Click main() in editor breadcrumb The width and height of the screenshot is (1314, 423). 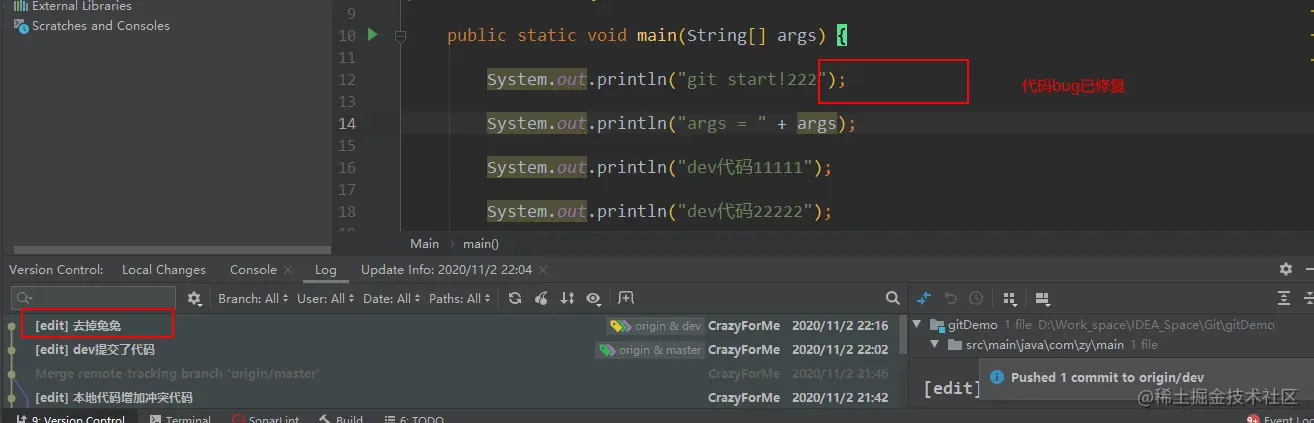coord(480,243)
